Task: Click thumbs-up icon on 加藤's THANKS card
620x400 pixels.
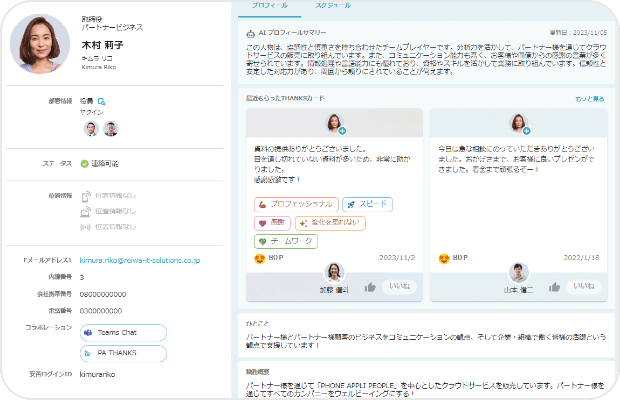Action: pos(371,286)
